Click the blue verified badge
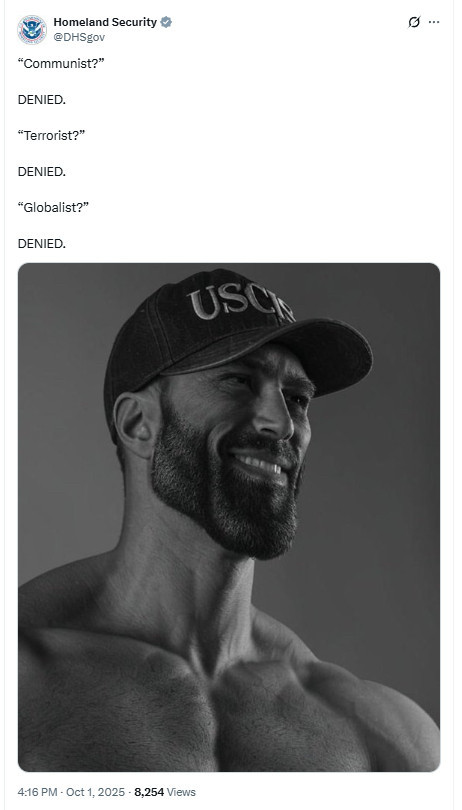This screenshot has height=810, width=462. [166, 22]
